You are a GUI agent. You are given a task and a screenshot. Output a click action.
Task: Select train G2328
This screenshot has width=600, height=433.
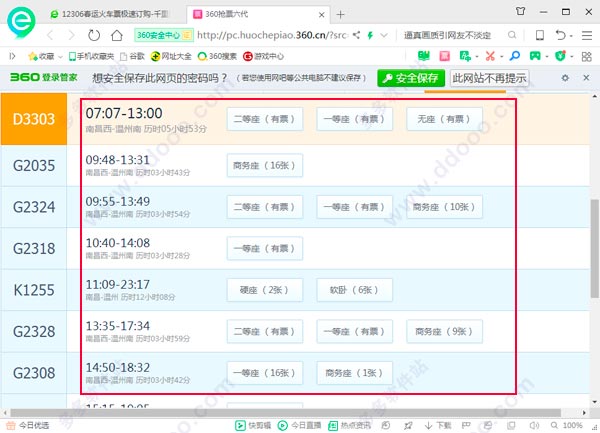click(x=34, y=331)
